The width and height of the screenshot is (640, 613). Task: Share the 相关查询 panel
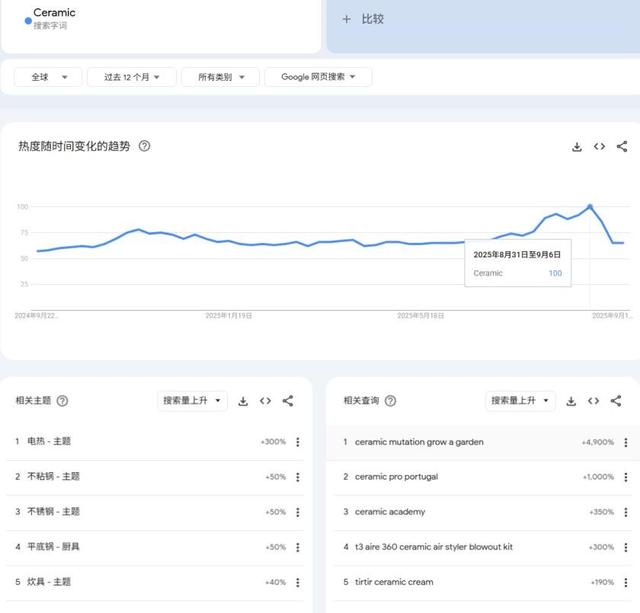click(616, 401)
